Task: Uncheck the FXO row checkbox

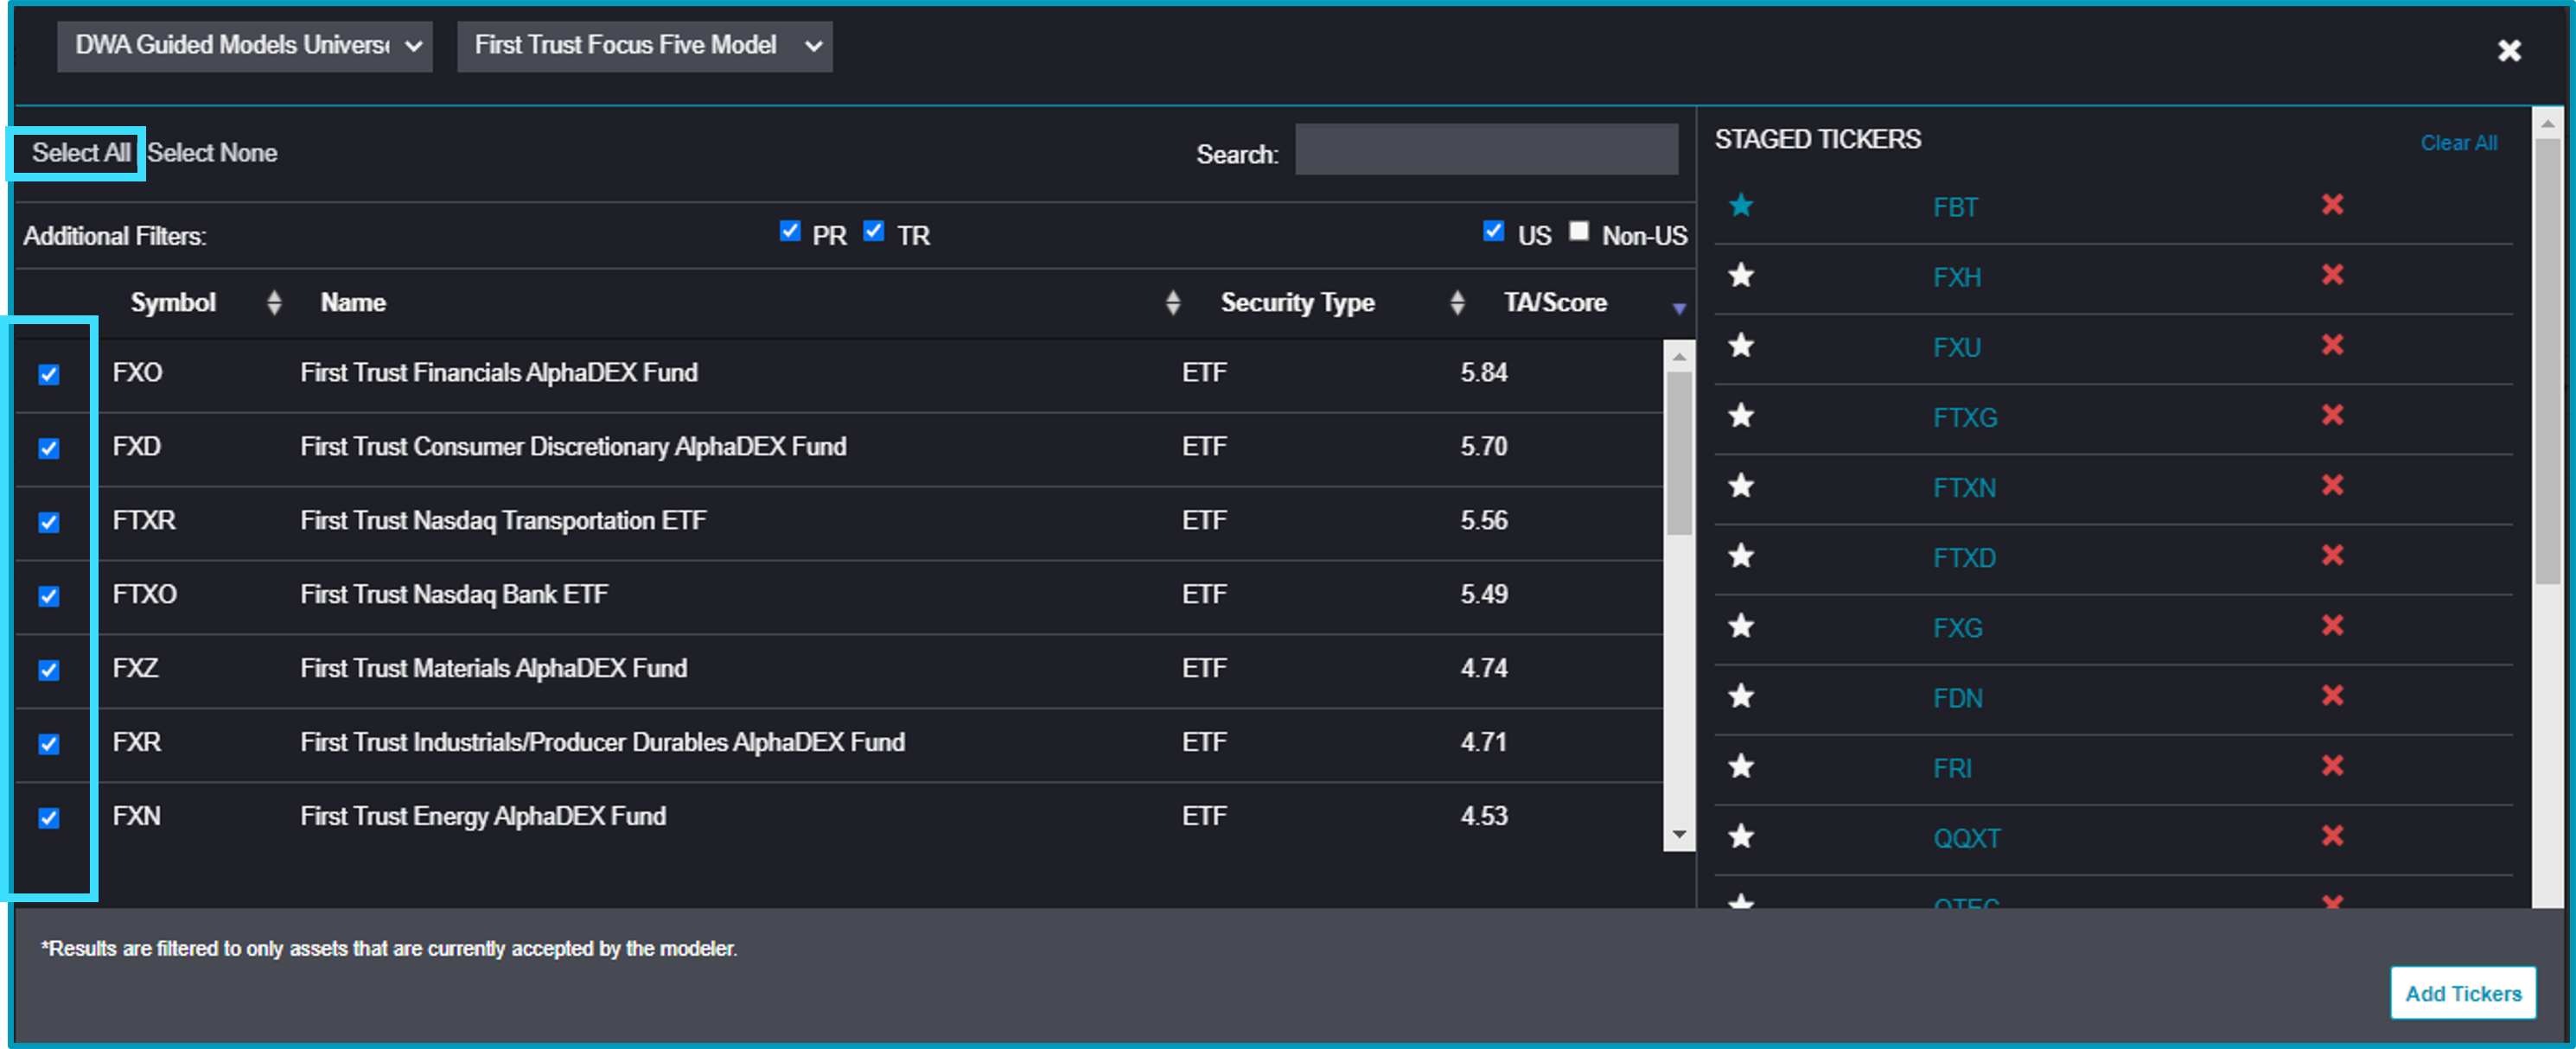Action: pos(49,374)
